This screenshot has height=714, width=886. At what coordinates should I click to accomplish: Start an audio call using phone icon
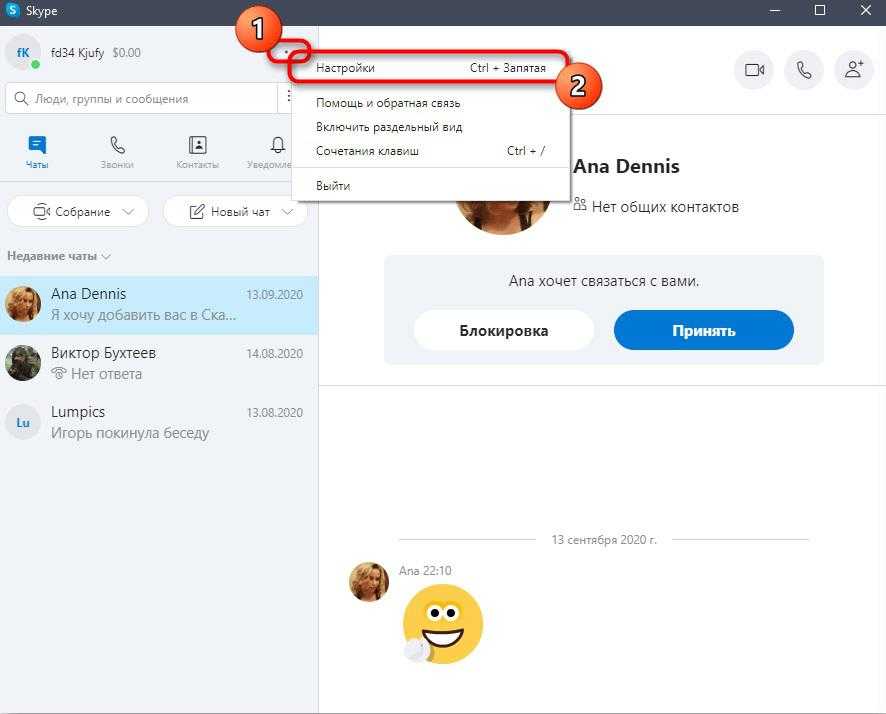(804, 70)
